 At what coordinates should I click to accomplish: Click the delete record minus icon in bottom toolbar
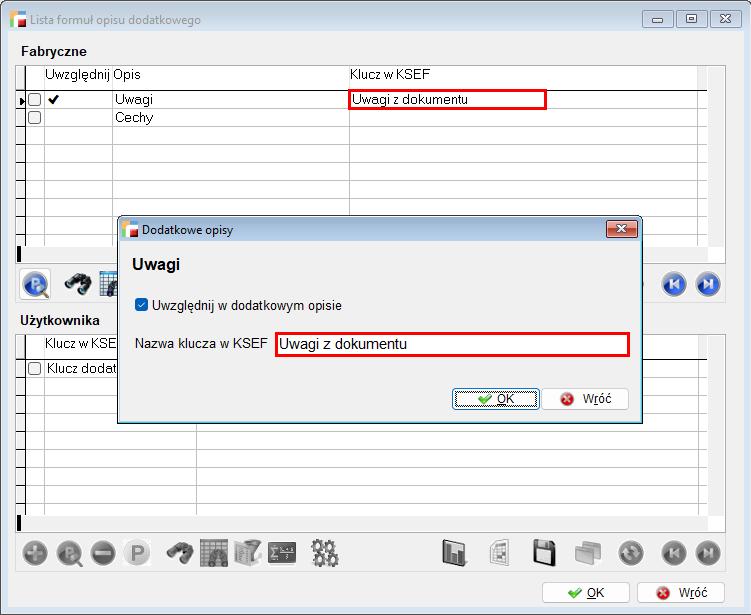click(x=103, y=553)
